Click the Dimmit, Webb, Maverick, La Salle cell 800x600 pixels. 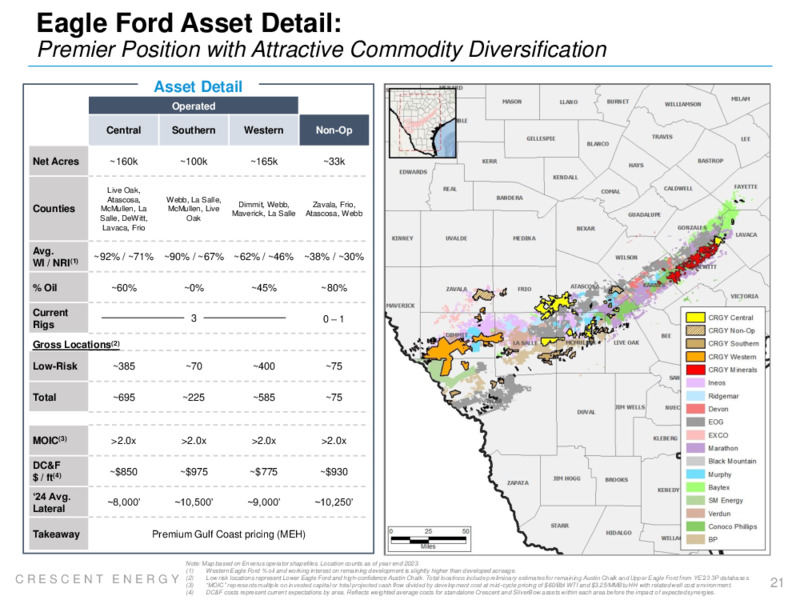pyautogui.click(x=264, y=209)
